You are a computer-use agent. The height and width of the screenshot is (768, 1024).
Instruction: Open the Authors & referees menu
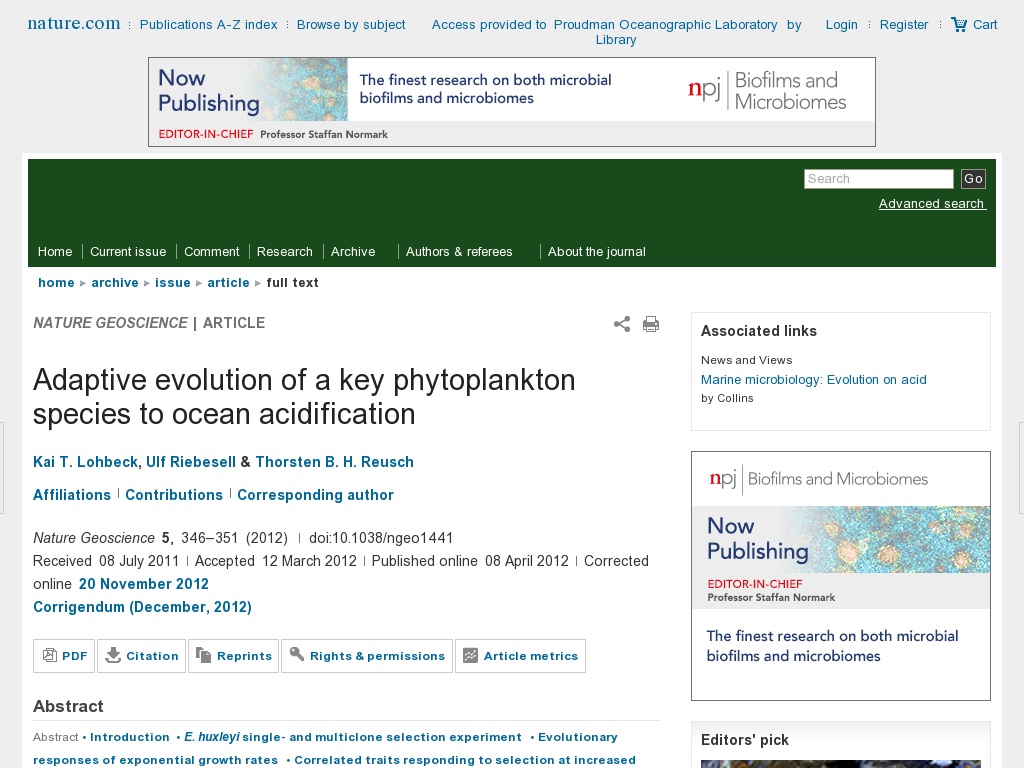[x=459, y=252]
